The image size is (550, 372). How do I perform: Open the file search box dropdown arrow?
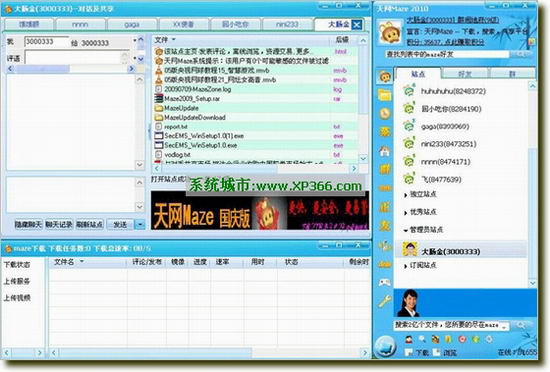(x=504, y=327)
